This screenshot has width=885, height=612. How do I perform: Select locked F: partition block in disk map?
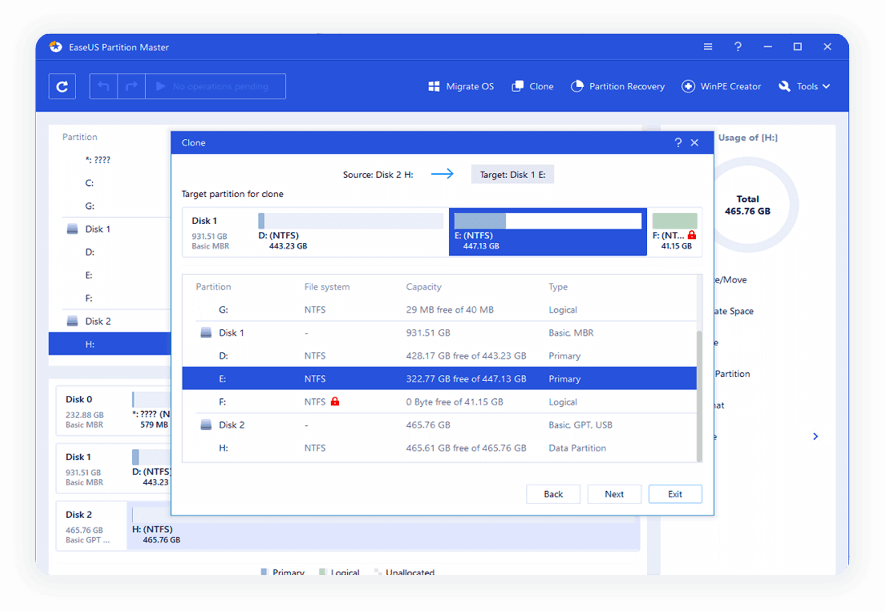tap(675, 231)
